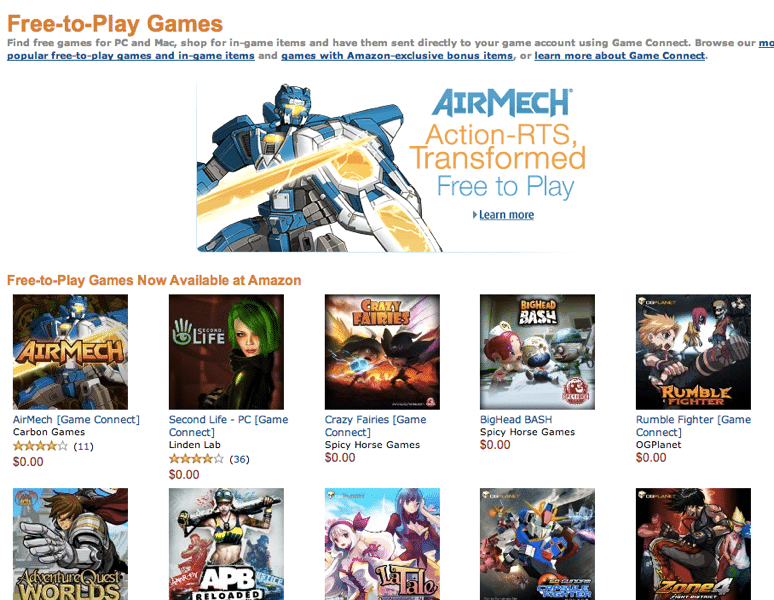Open AirMech [Game Connect] title link

click(x=76, y=419)
